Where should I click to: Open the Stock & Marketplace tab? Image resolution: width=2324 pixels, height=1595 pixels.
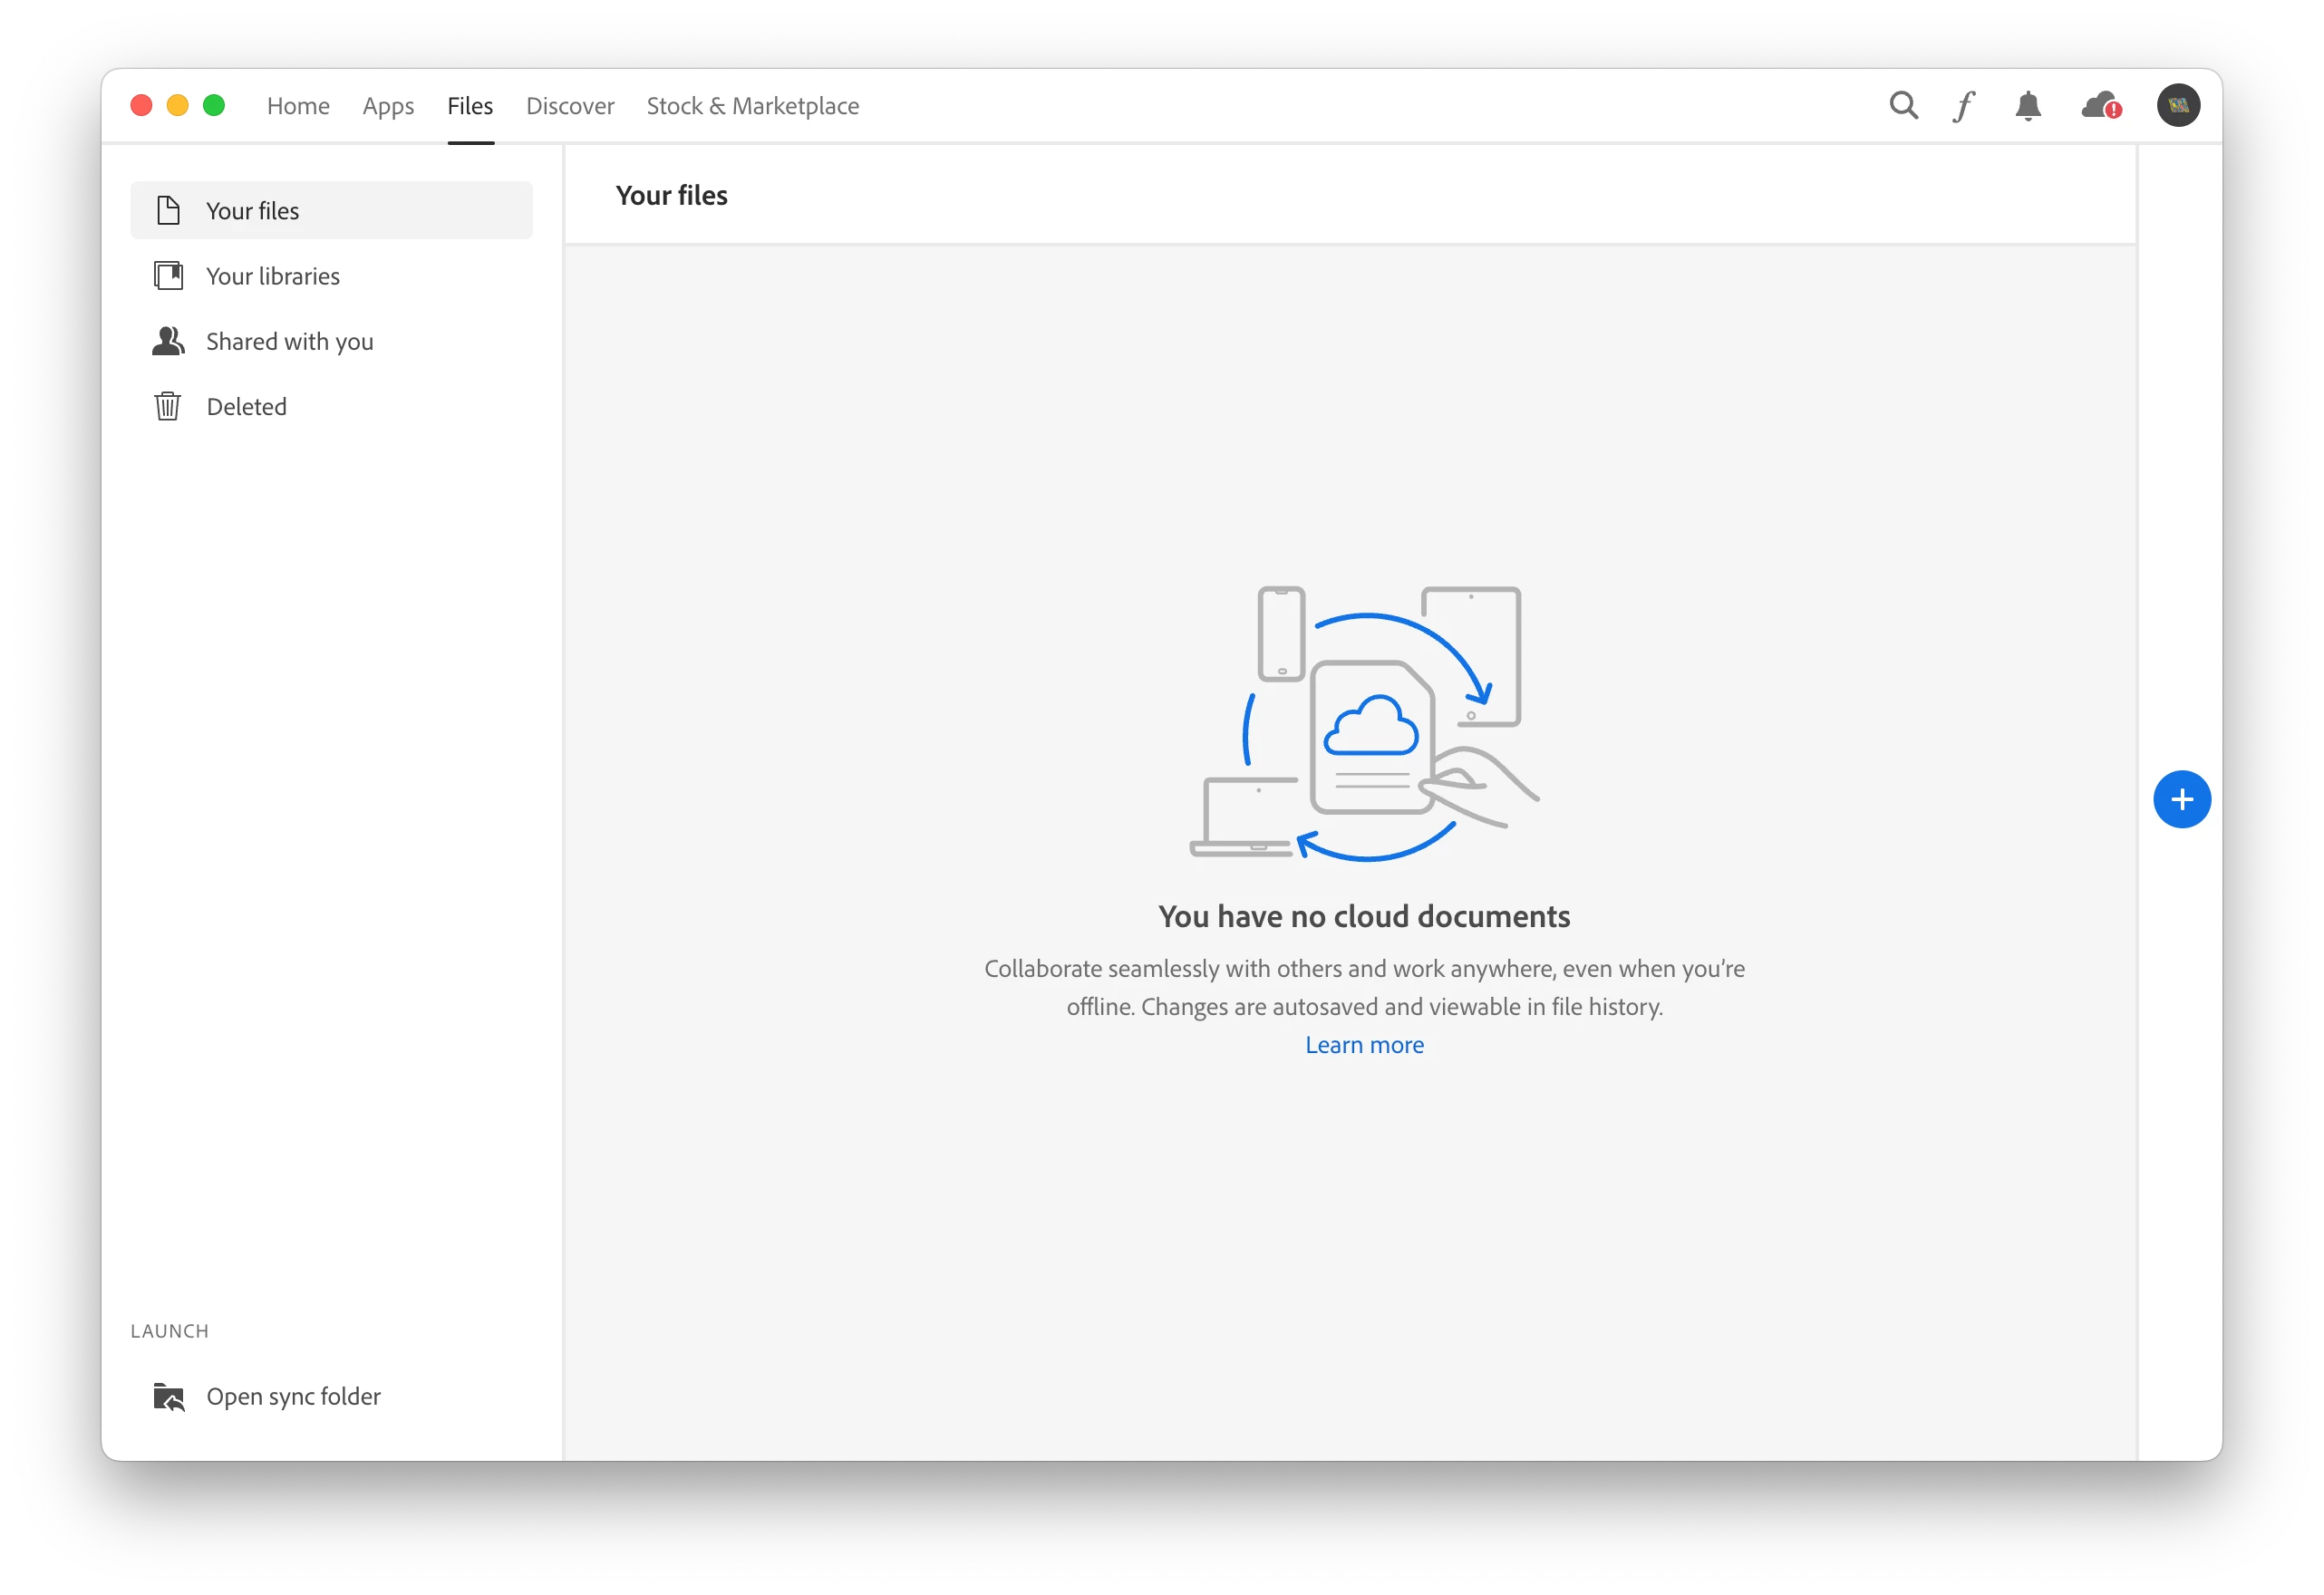[x=752, y=106]
